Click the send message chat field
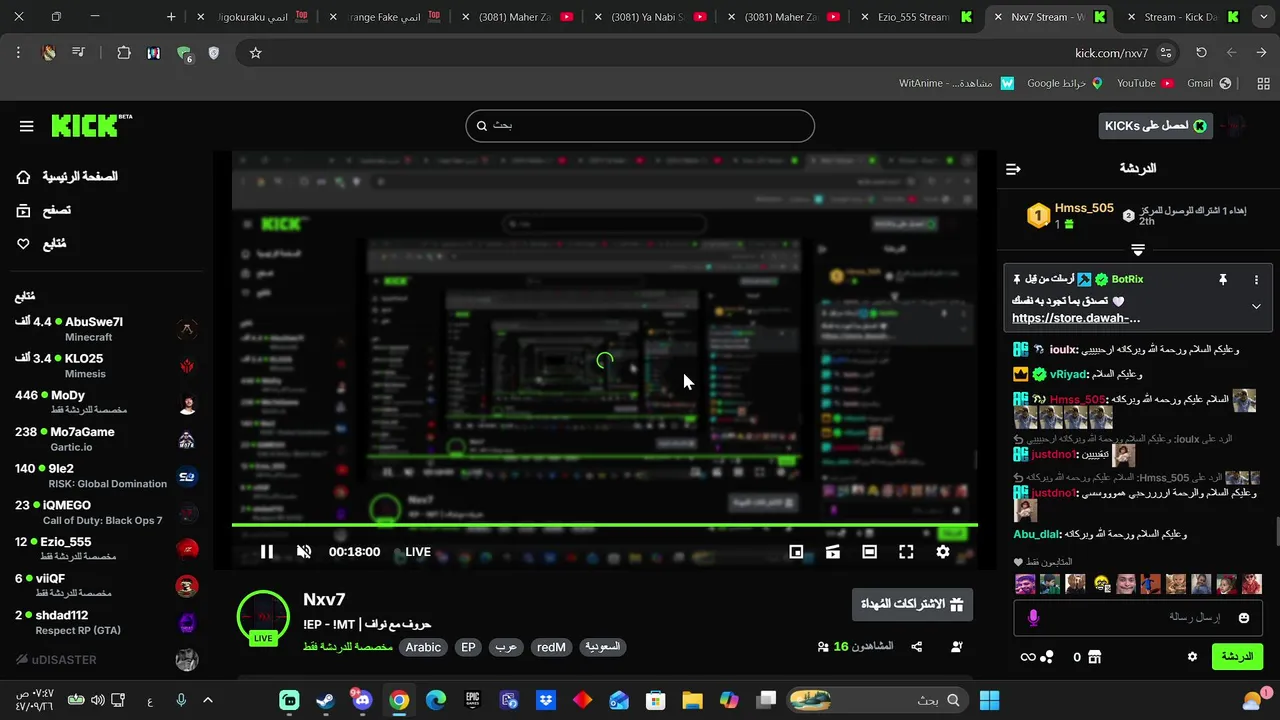Image resolution: width=1280 pixels, height=720 pixels. coord(1138,618)
